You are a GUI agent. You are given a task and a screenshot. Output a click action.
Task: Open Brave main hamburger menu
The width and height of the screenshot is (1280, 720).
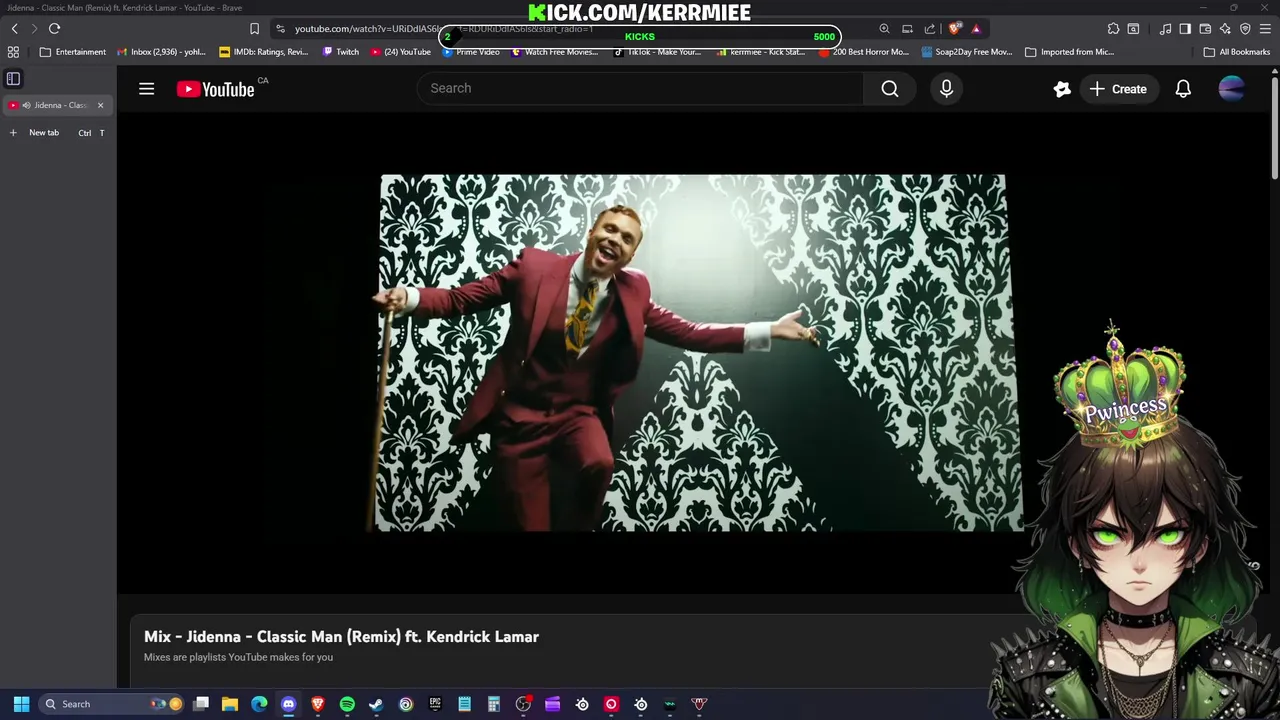tap(1265, 29)
